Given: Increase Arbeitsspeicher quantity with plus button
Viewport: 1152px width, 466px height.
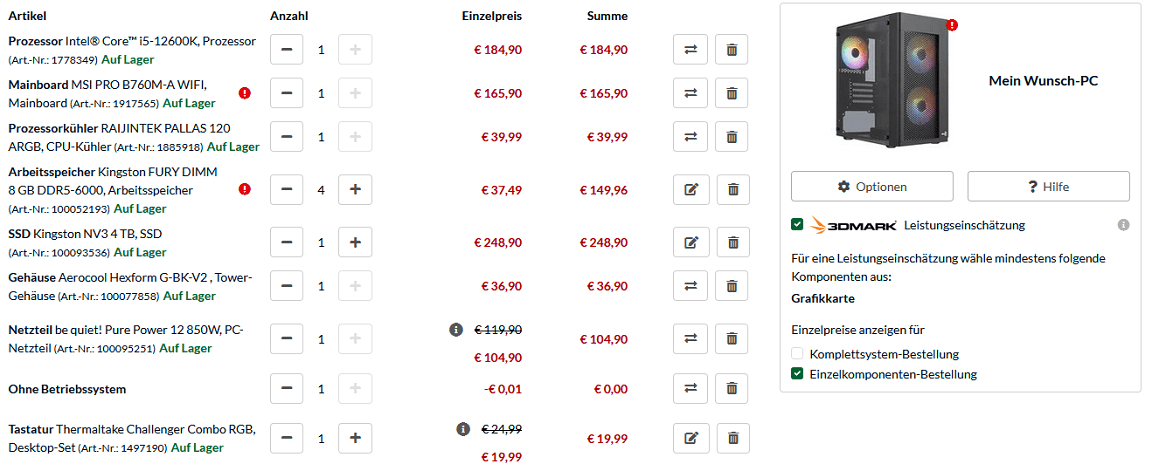Looking at the screenshot, I should point(355,189).
